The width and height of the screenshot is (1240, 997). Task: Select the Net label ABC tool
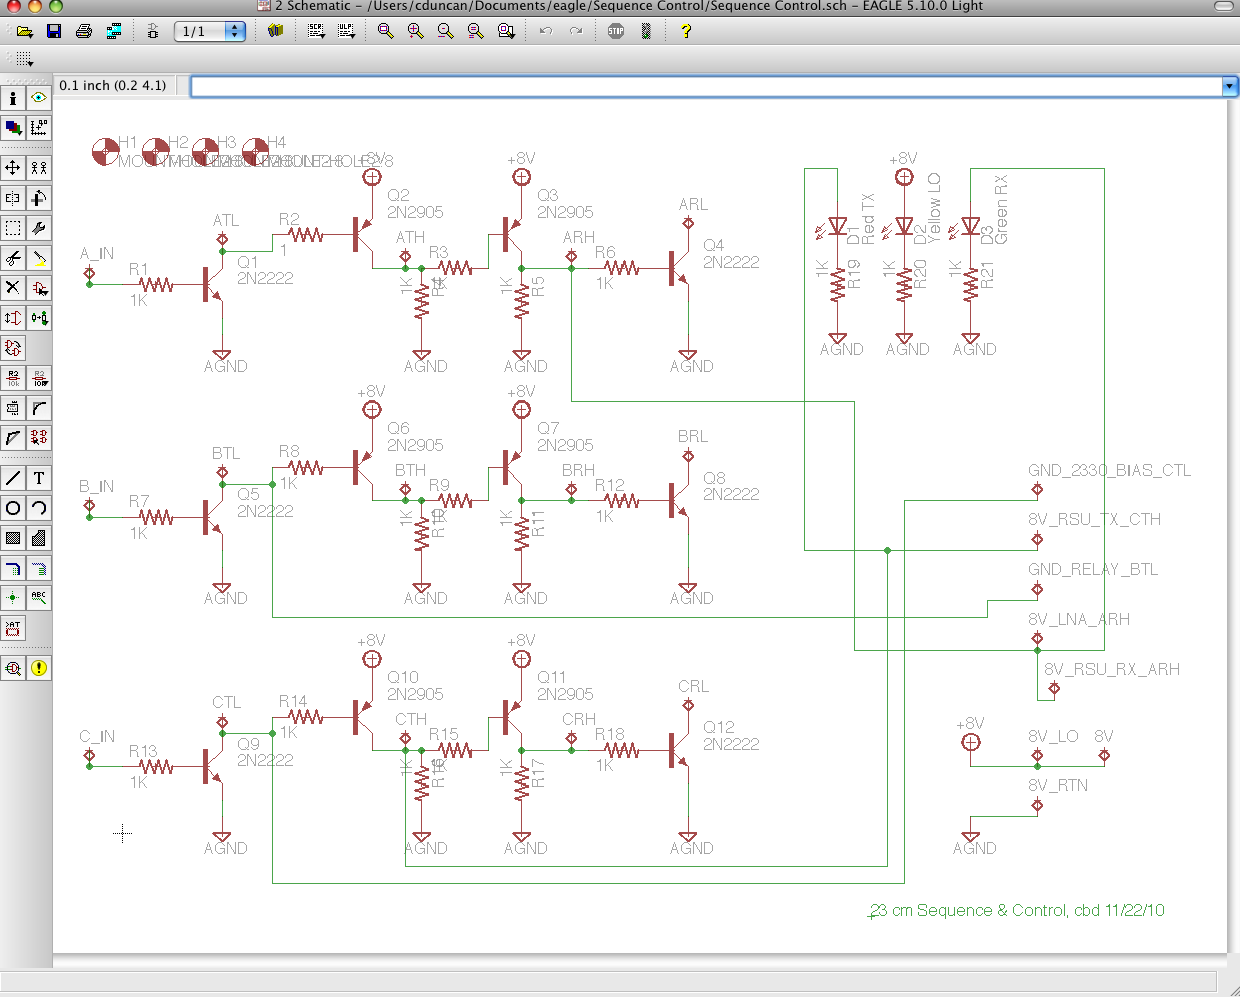pos(39,598)
